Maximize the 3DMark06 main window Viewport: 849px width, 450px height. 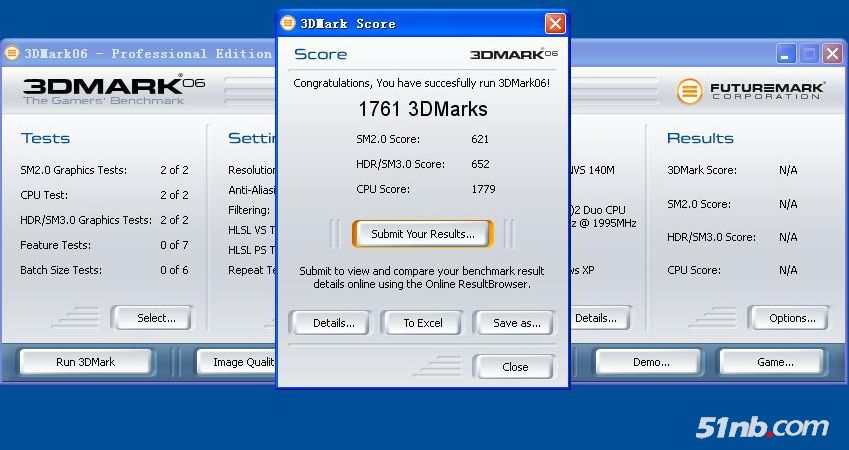pyautogui.click(x=809, y=54)
